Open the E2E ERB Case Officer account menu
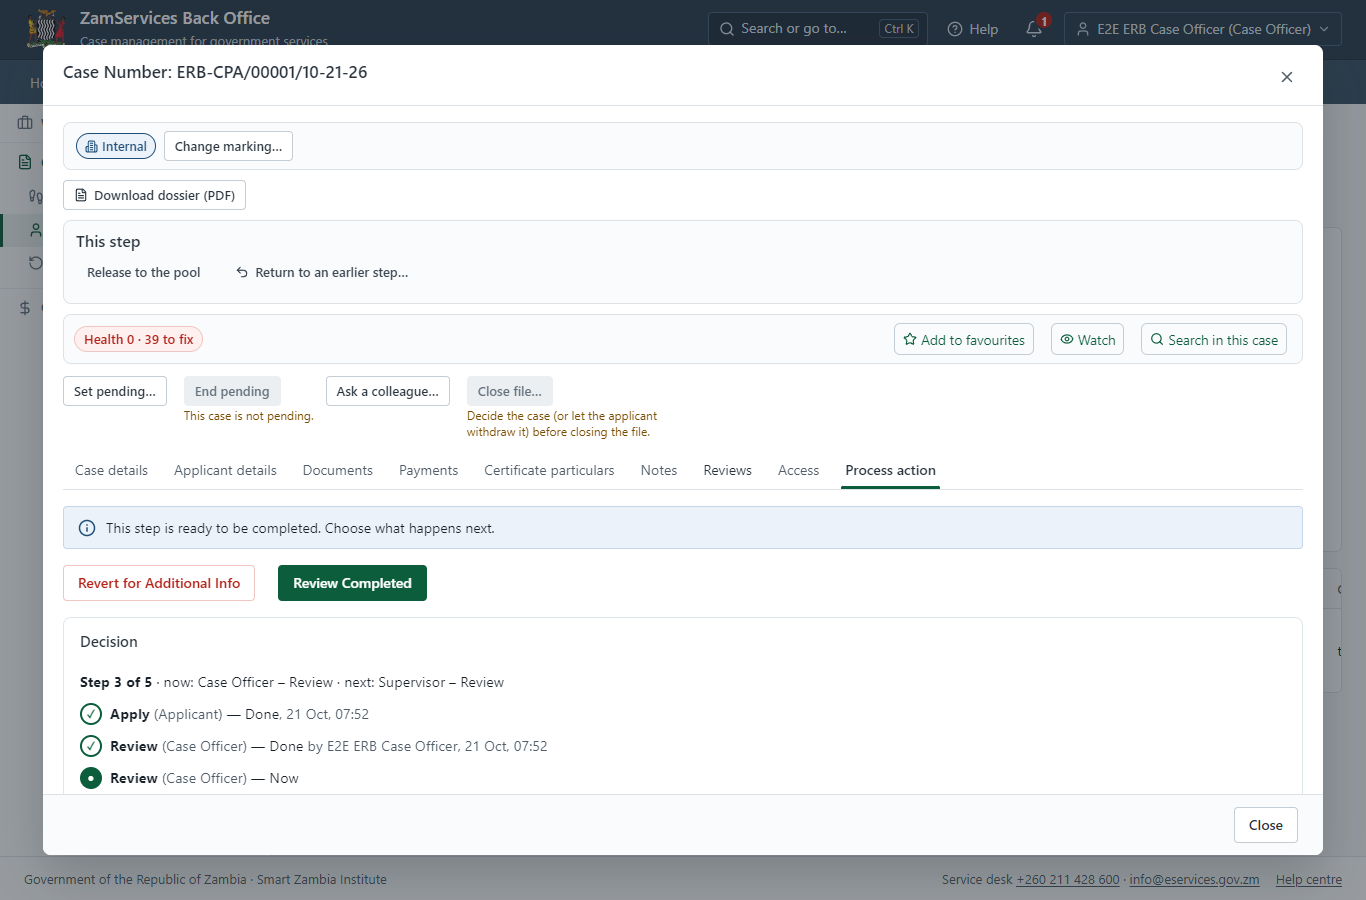 pyautogui.click(x=1203, y=29)
